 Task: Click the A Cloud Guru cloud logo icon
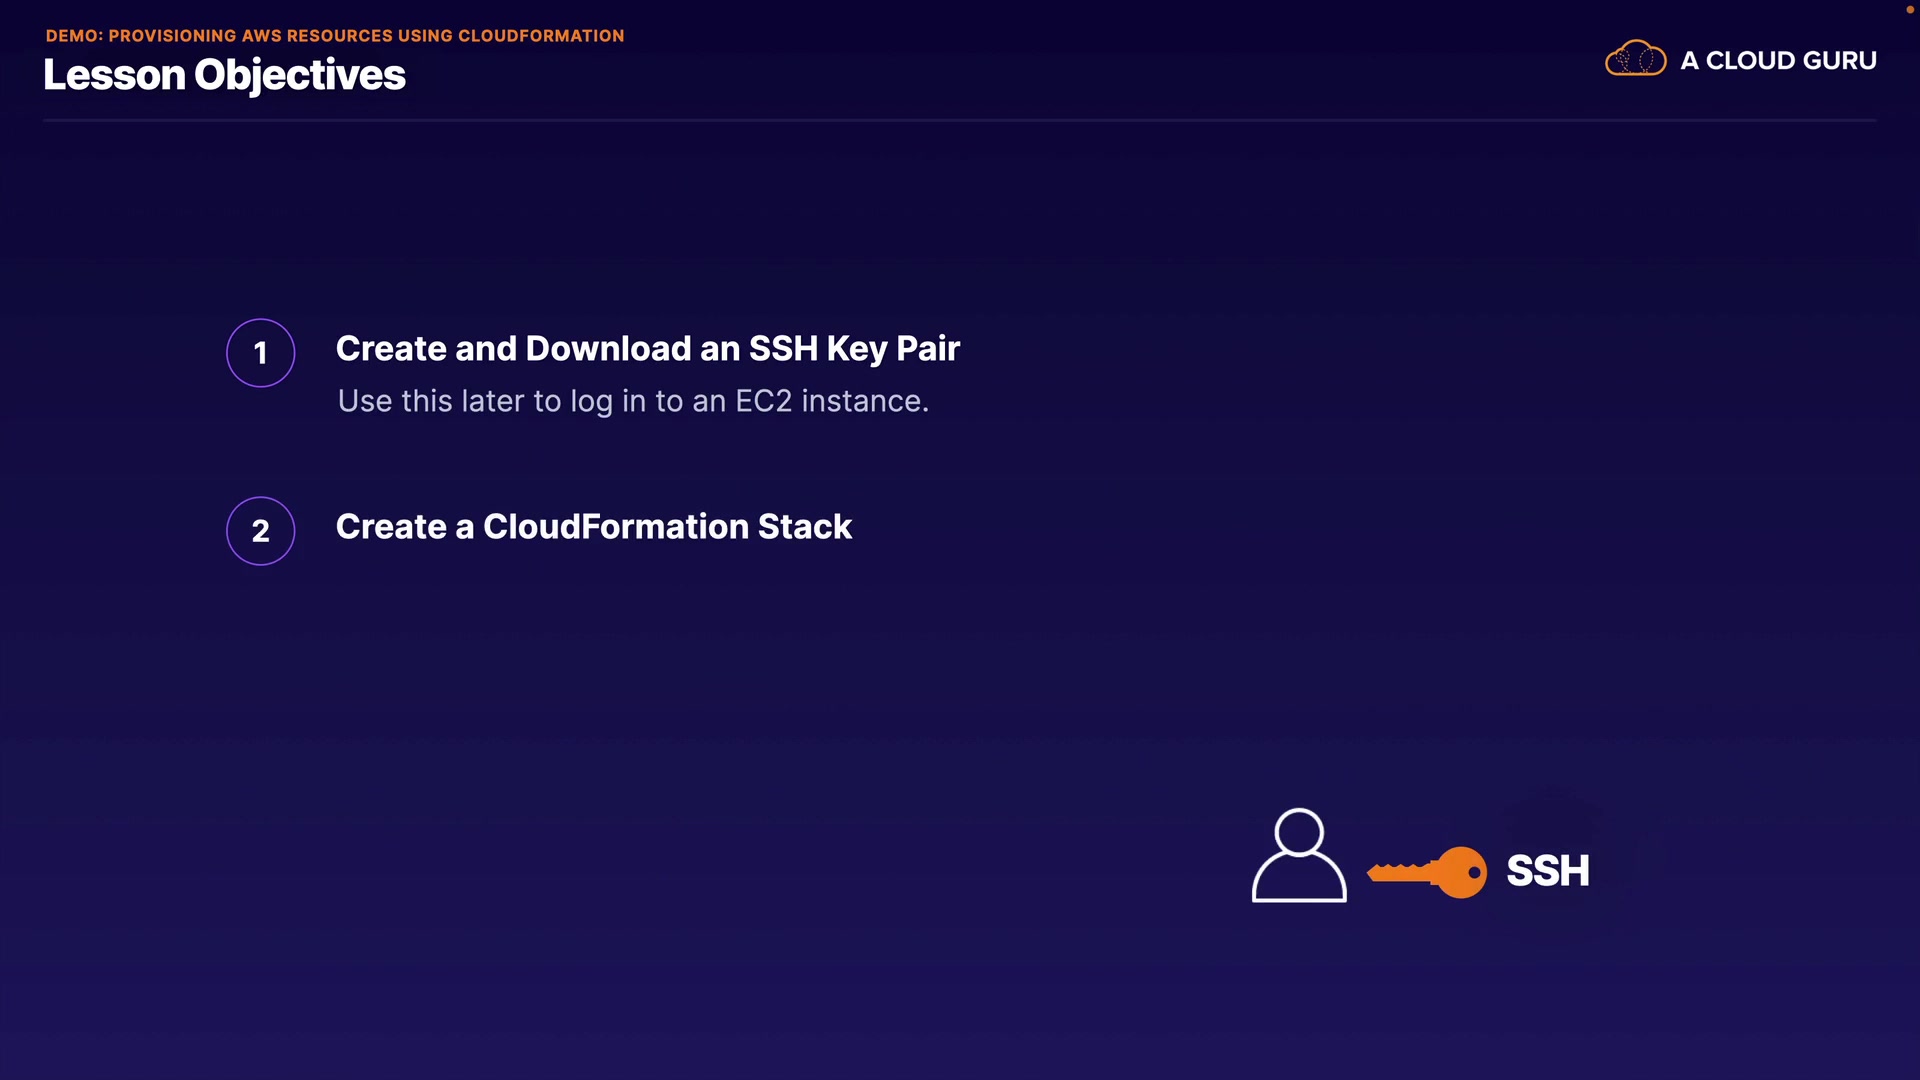point(1635,59)
